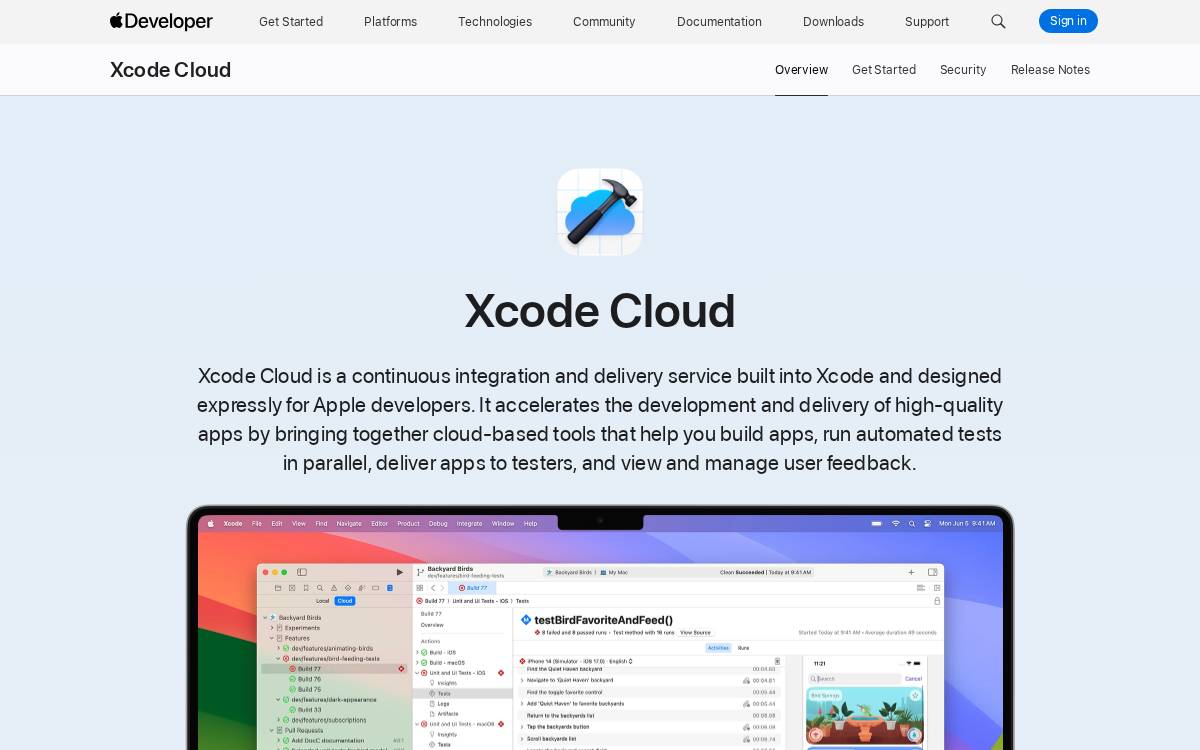Select the issue navigator warning icon in pictured Xcode
The height and width of the screenshot is (750, 1200).
[x=334, y=588]
